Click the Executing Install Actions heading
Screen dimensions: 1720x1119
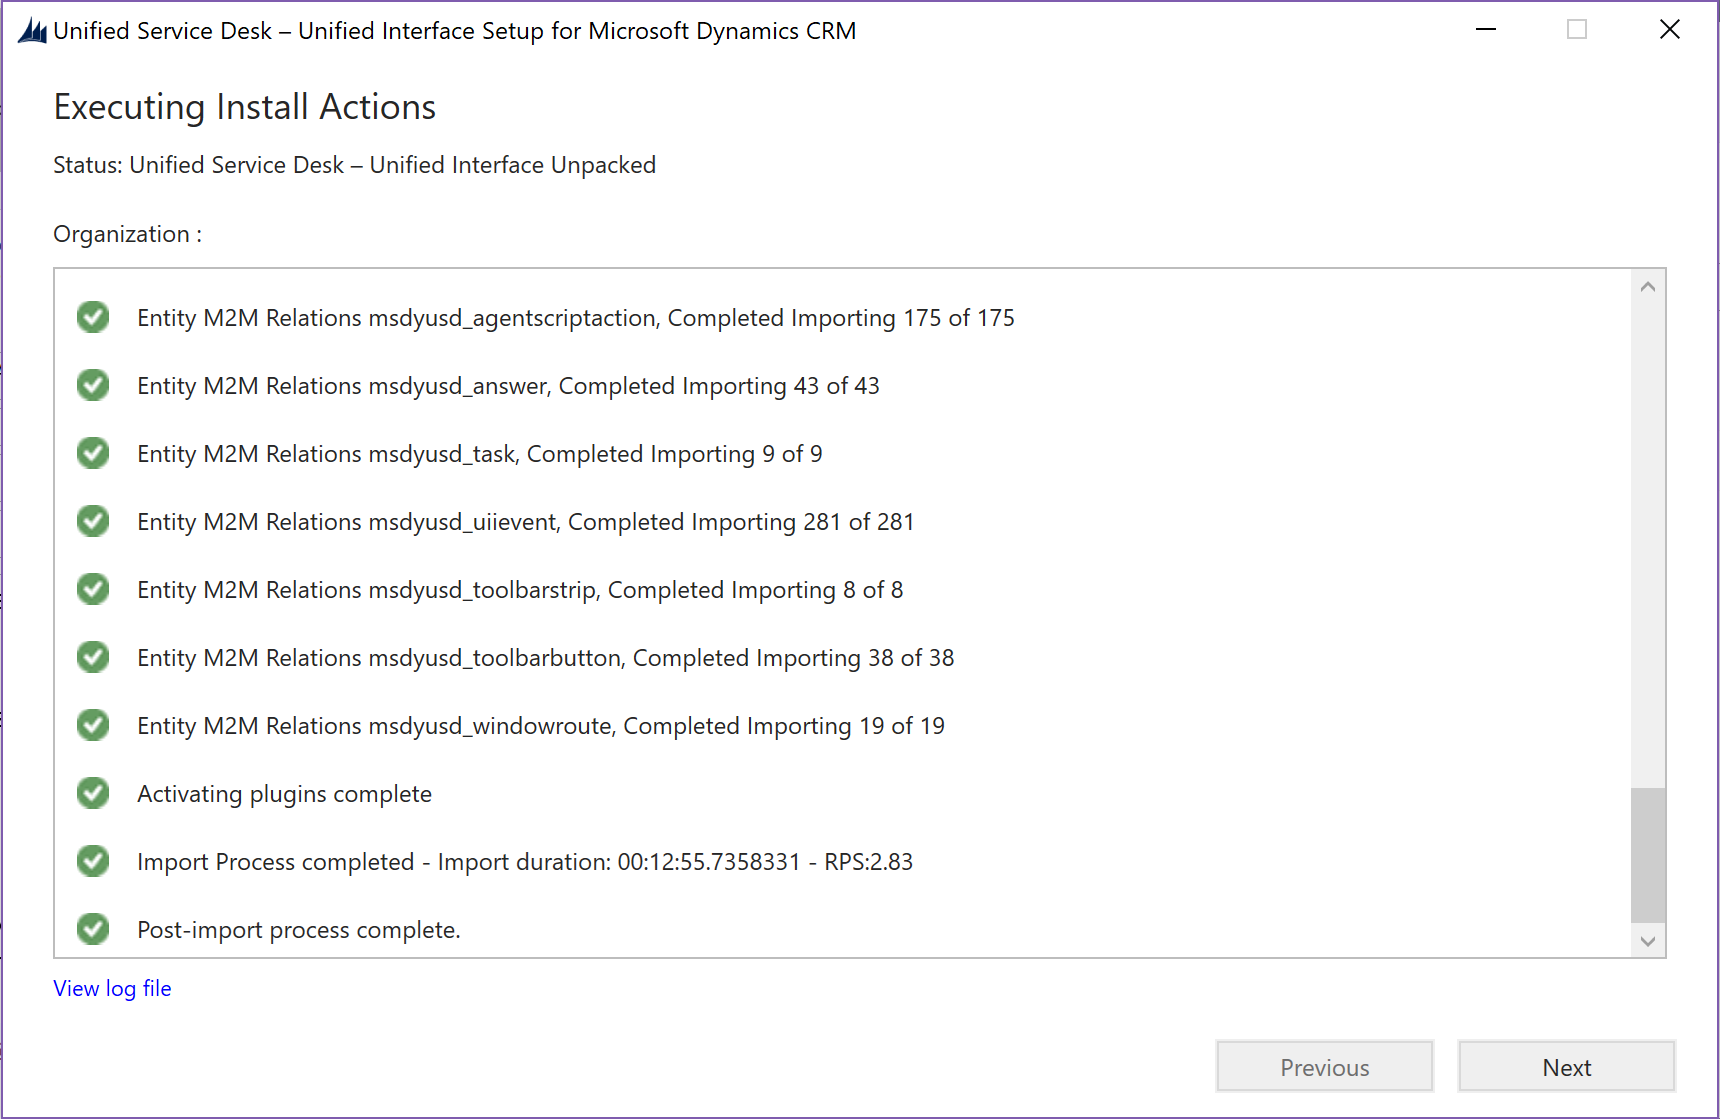point(244,107)
